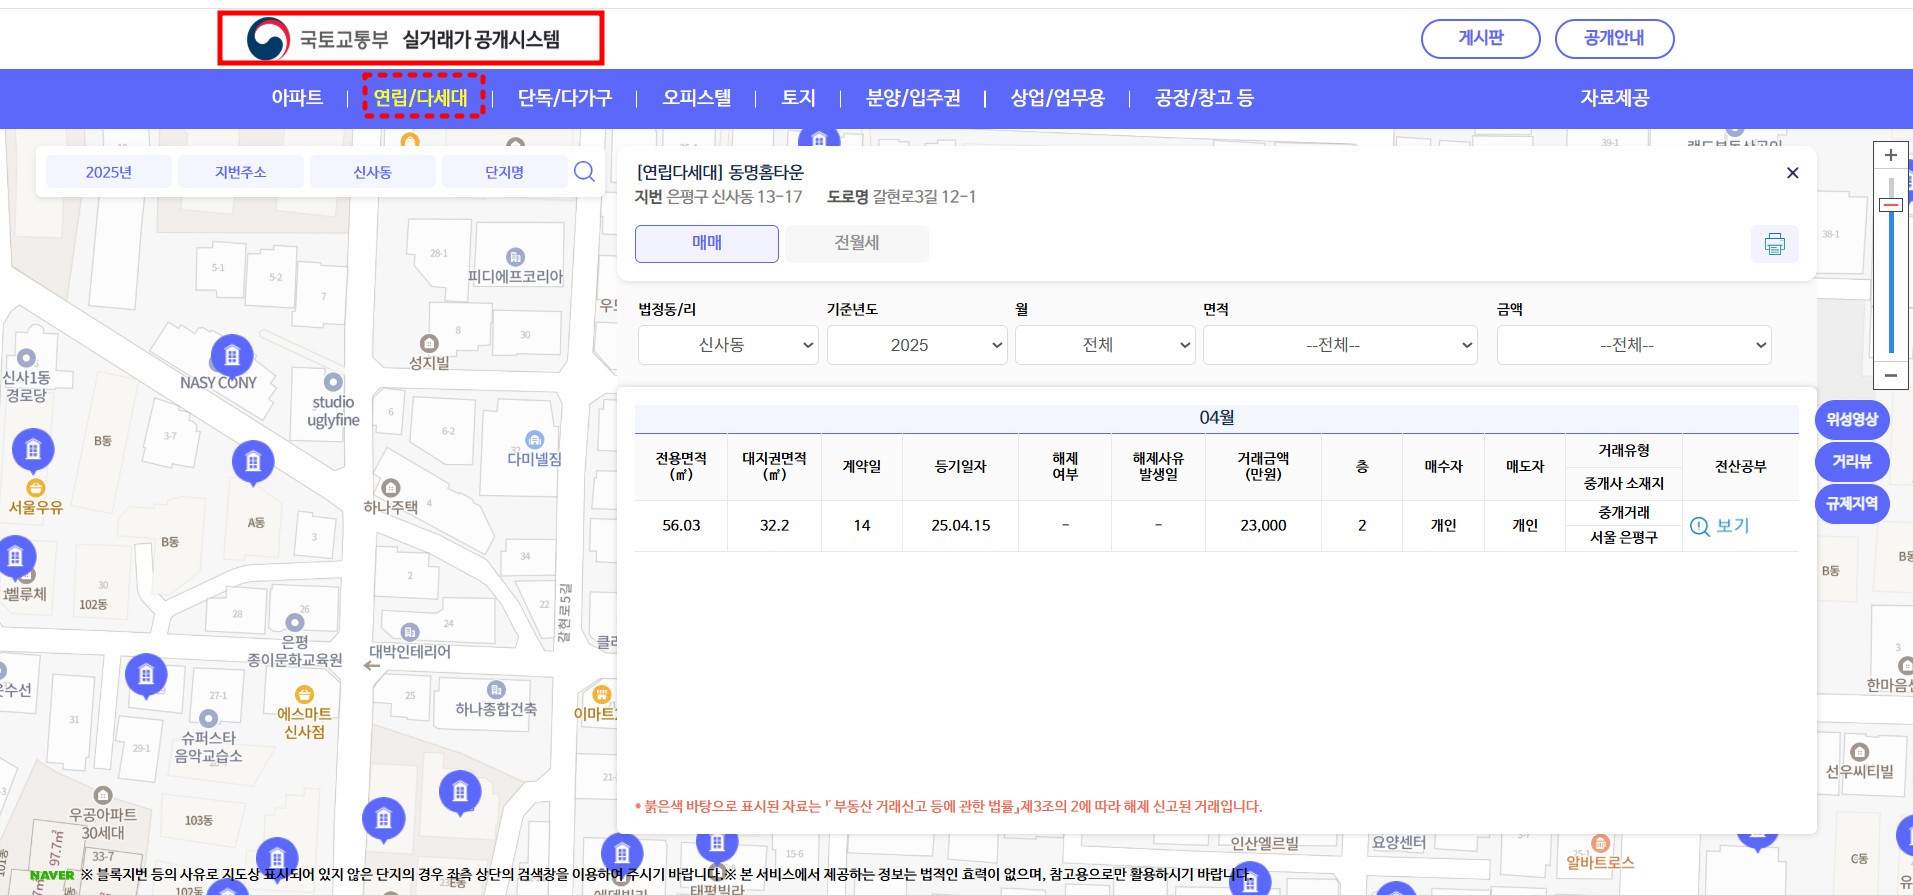Select the 지번주소 search filter
This screenshot has width=1913, height=895.
pos(241,172)
